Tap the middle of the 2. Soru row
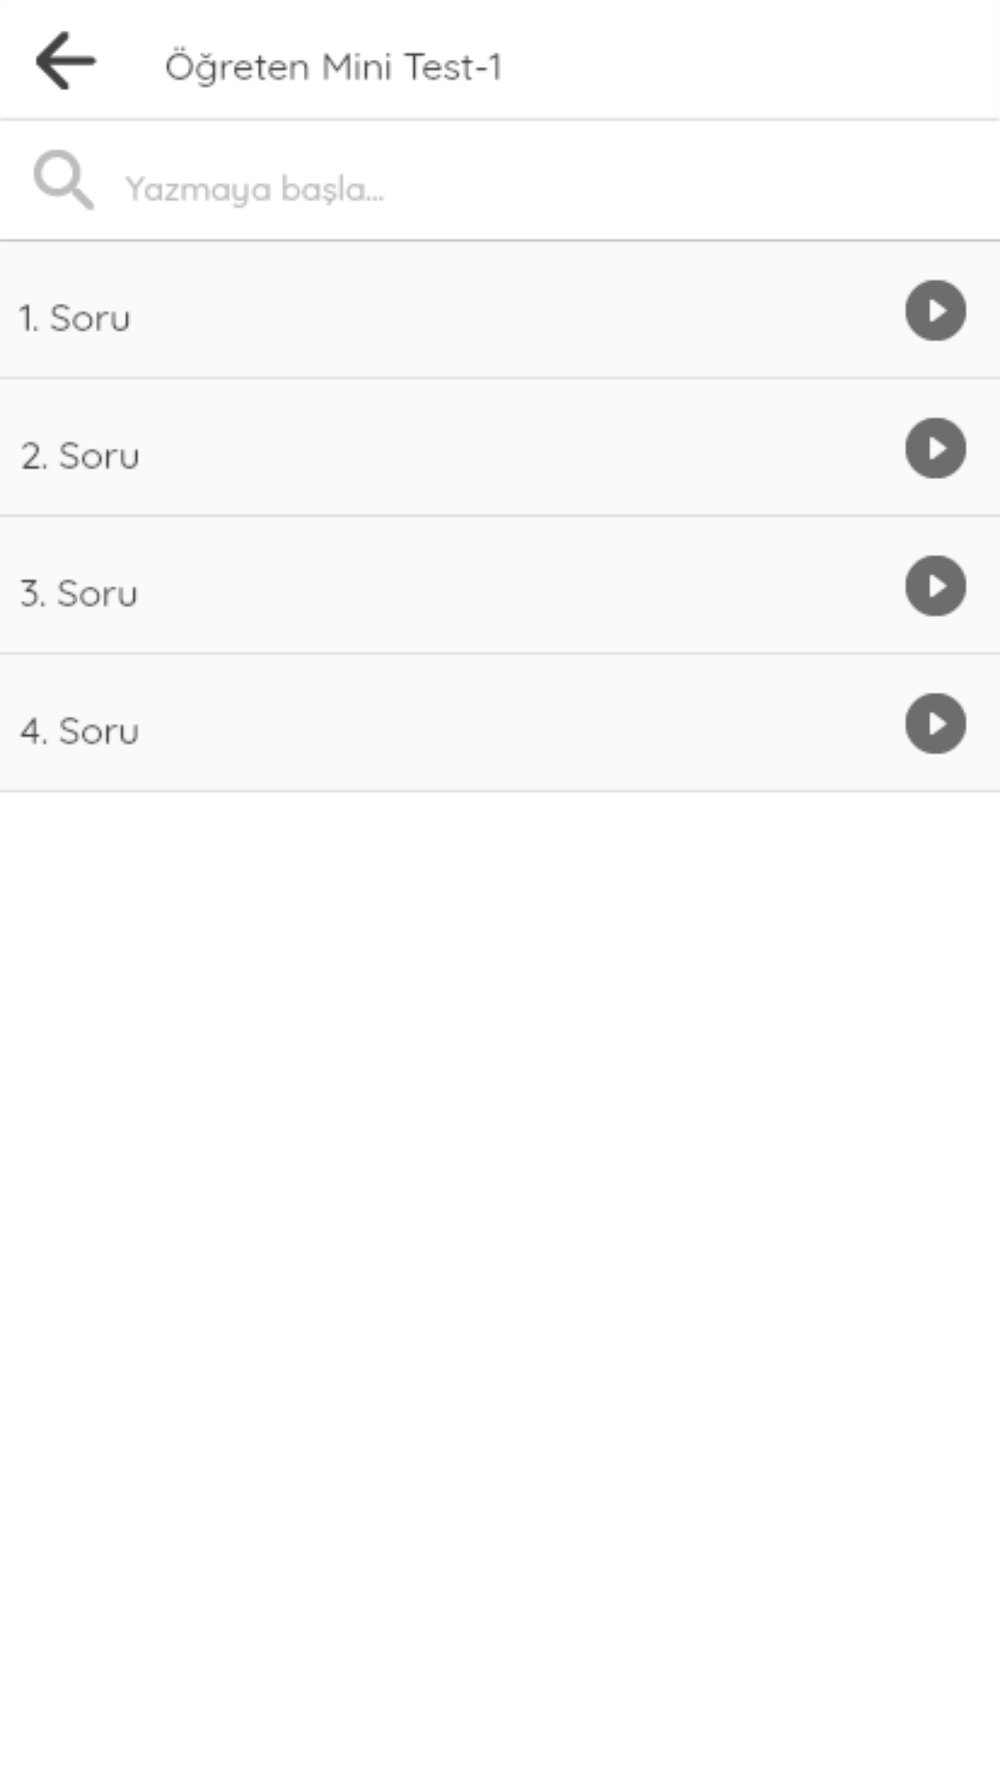 pos(500,448)
